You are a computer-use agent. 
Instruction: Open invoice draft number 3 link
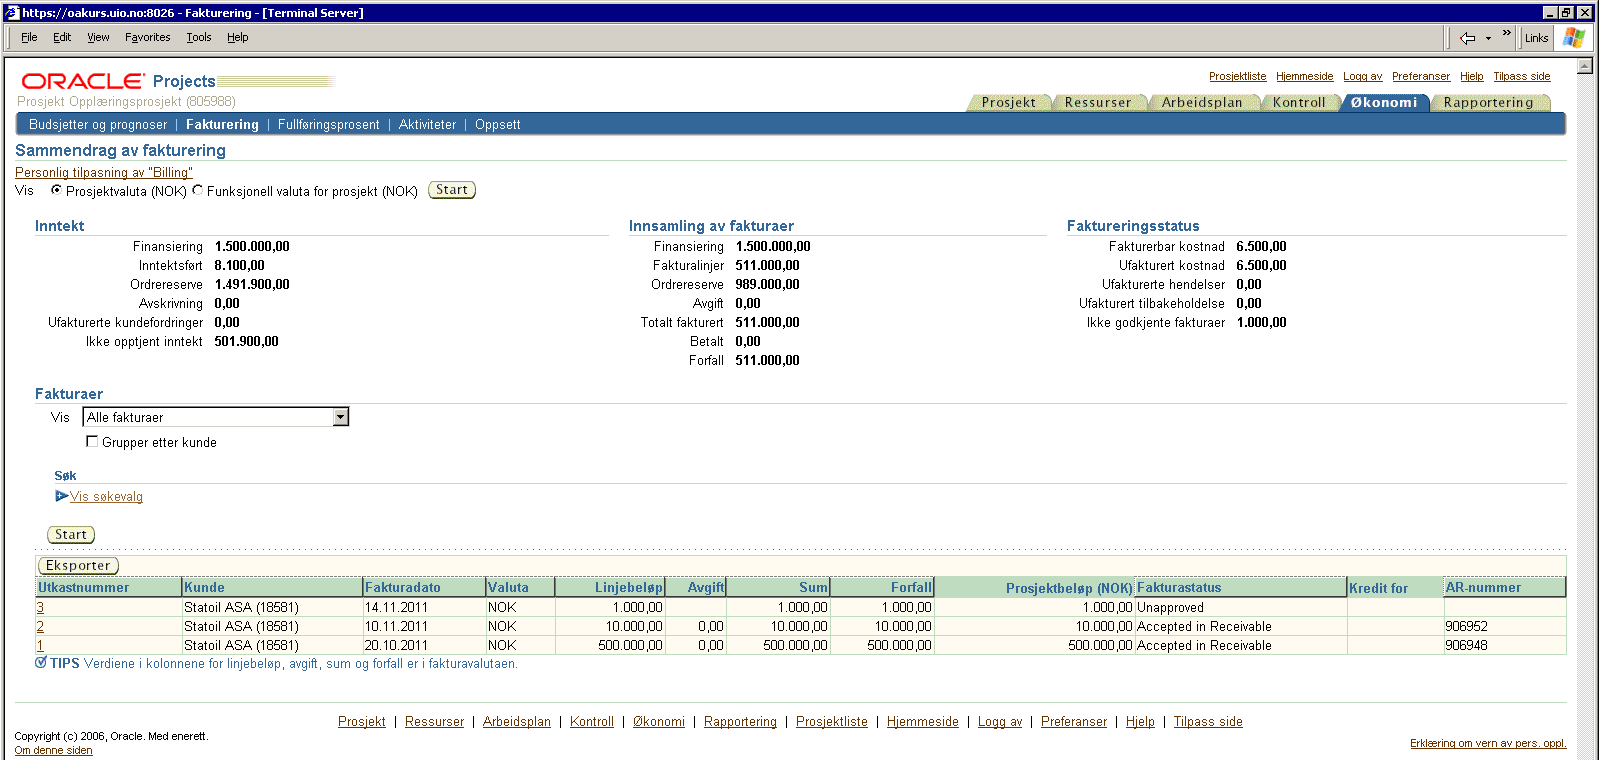40,607
